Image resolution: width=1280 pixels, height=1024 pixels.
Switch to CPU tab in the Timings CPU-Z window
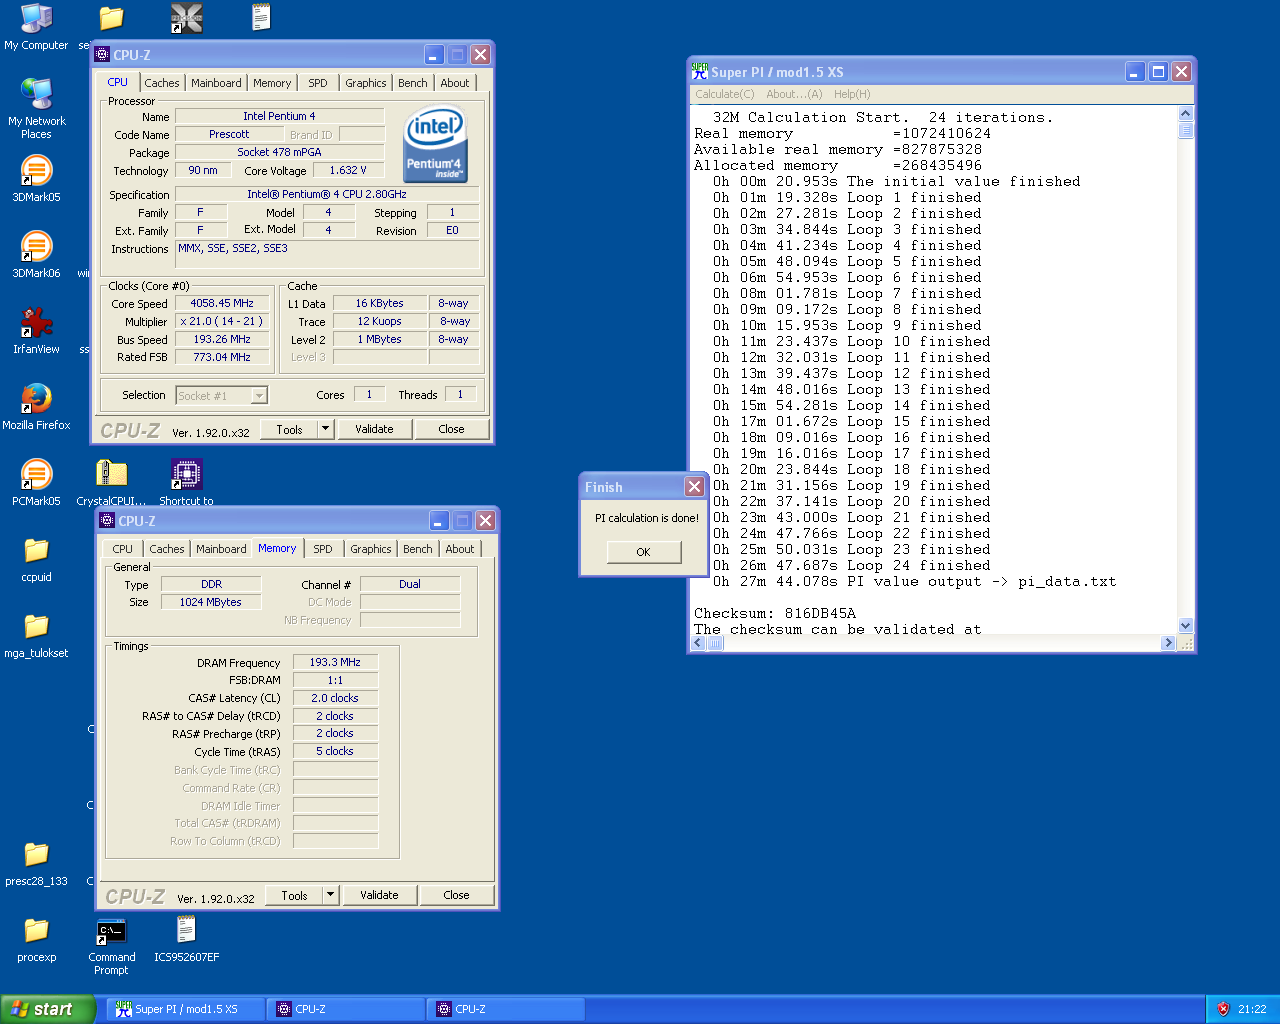coord(122,549)
